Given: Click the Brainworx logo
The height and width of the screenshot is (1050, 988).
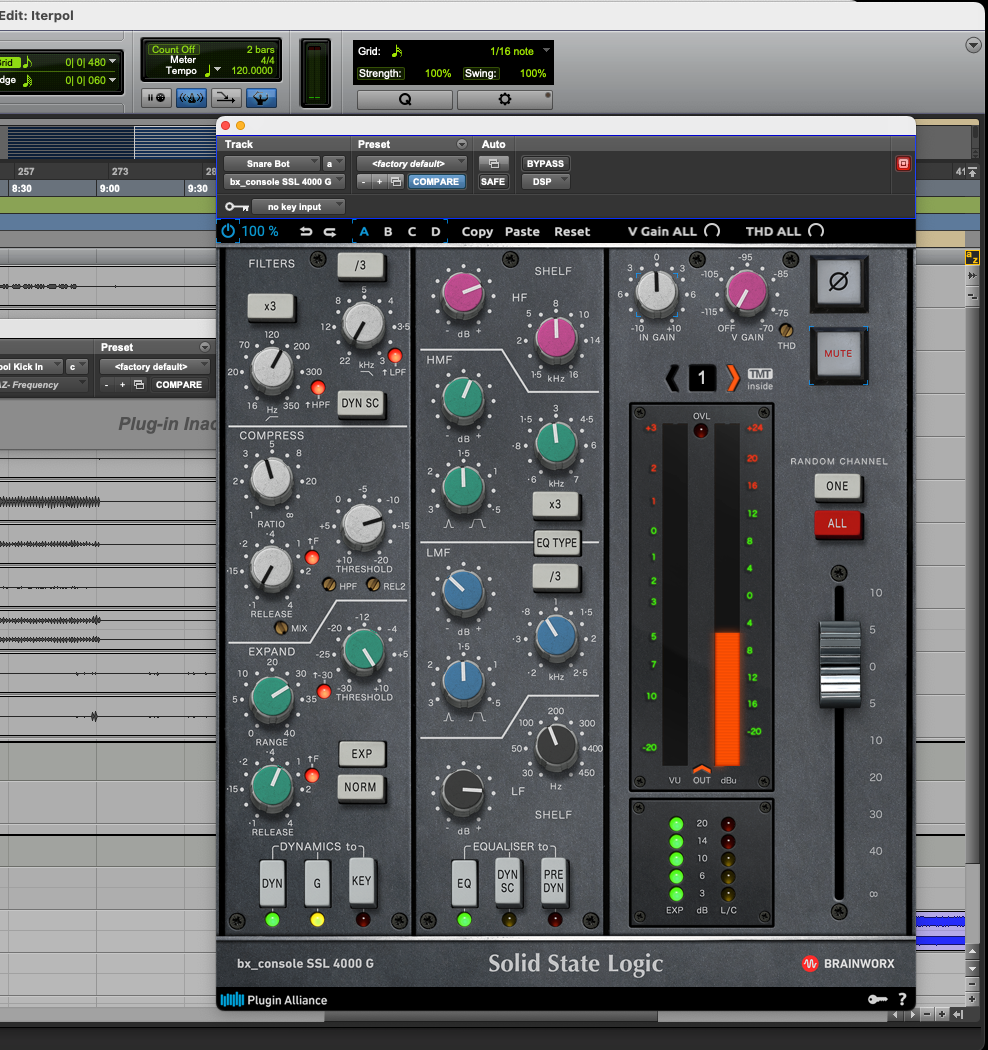Looking at the screenshot, I should [847, 964].
